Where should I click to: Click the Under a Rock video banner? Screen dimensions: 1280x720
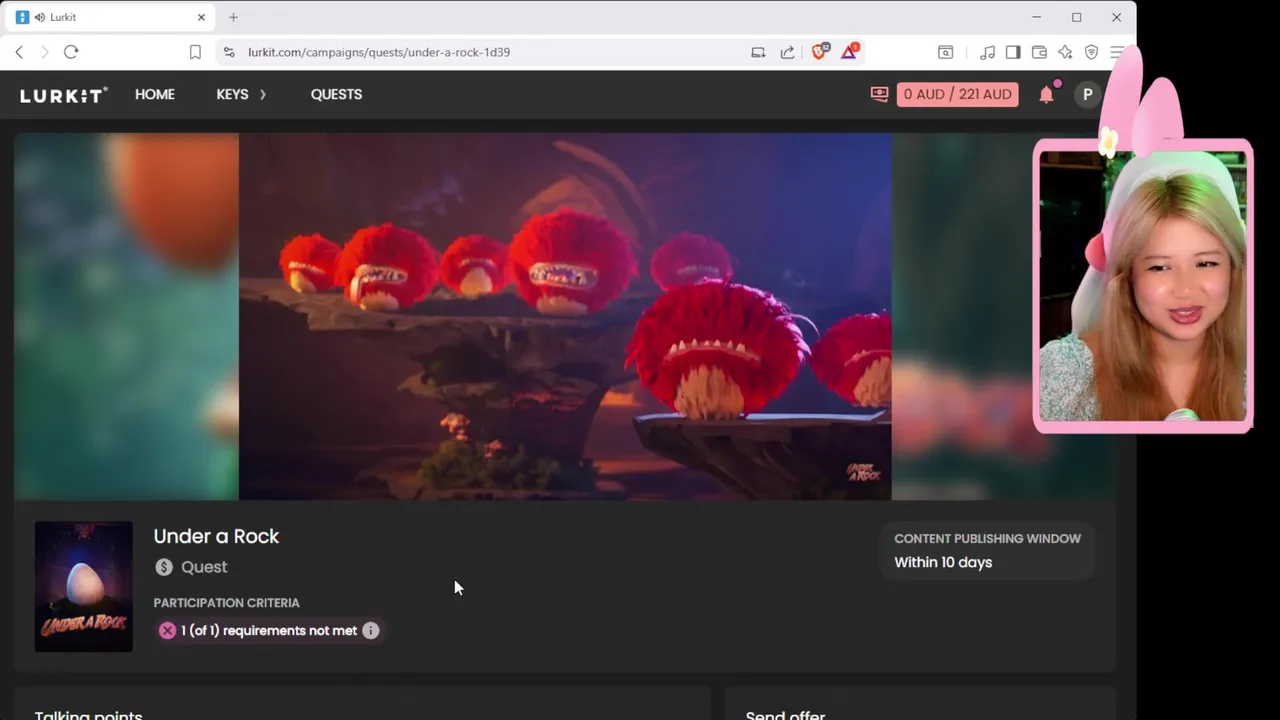[565, 317]
